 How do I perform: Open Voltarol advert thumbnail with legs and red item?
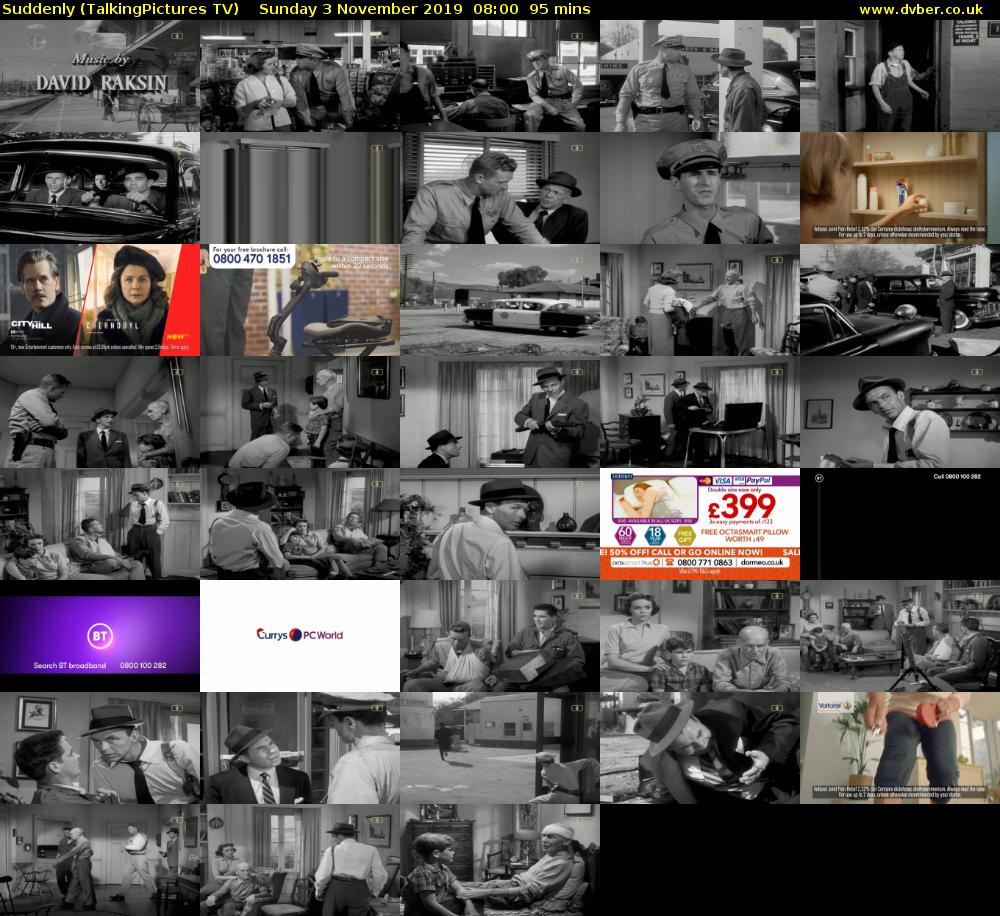(900, 748)
